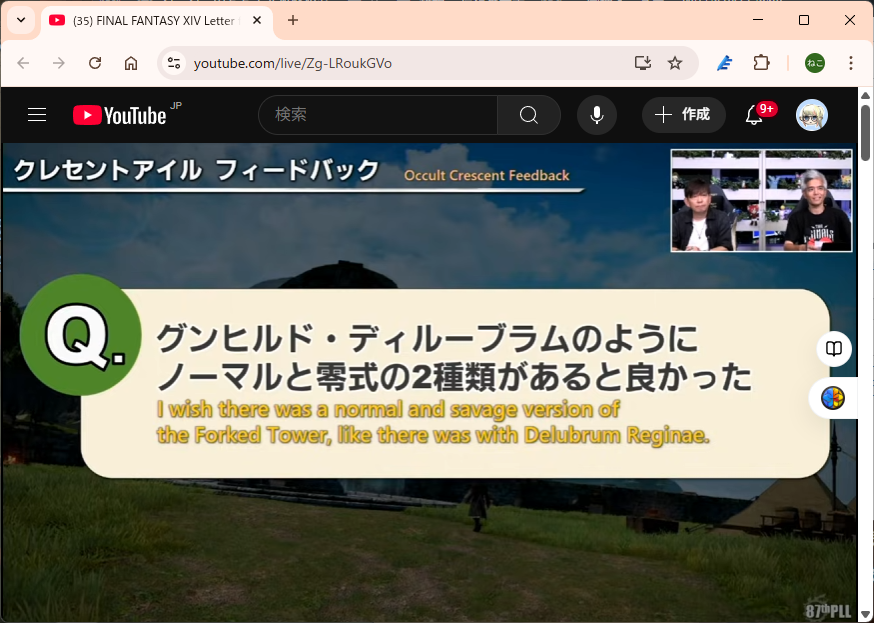Open the Chrome three-dot menu

(x=851, y=63)
